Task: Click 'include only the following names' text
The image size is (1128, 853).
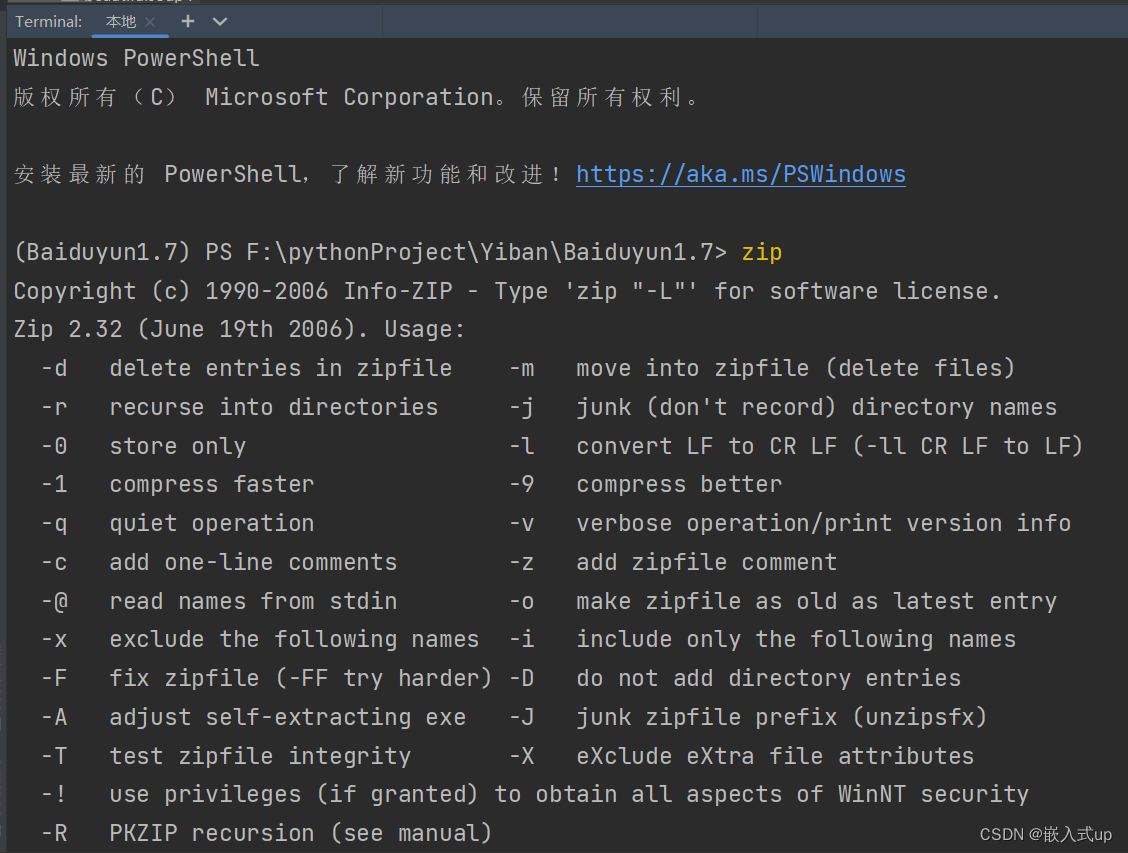Action: [x=796, y=639]
